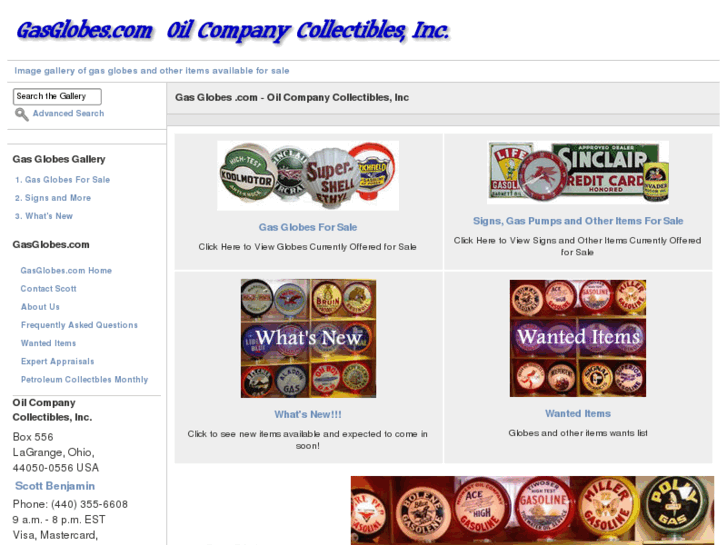Click the GasGlobes.com site logo header
The image size is (727, 545).
pyautogui.click(x=233, y=31)
